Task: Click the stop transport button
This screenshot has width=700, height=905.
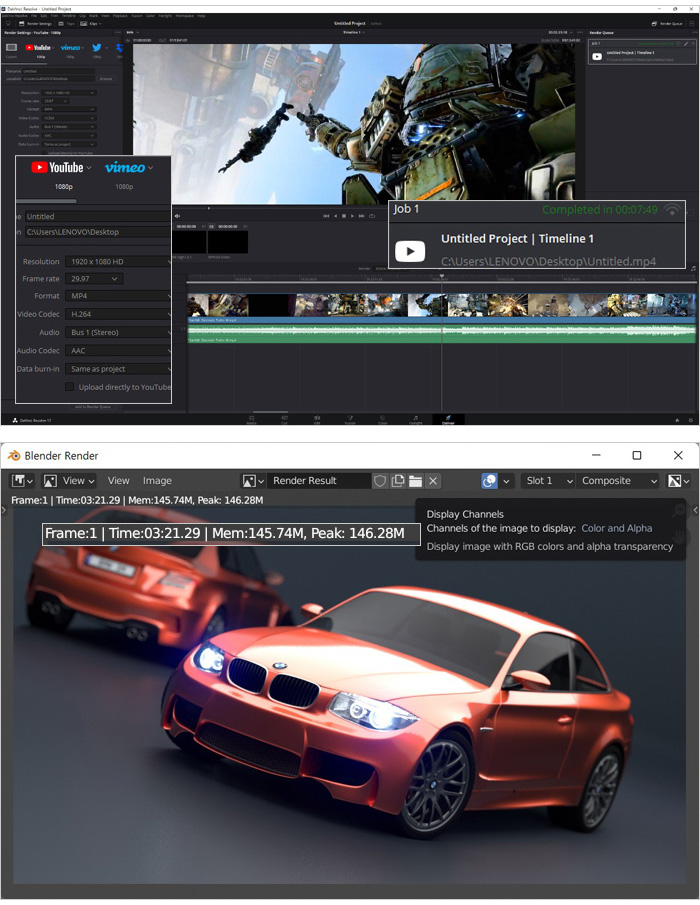Action: click(344, 216)
